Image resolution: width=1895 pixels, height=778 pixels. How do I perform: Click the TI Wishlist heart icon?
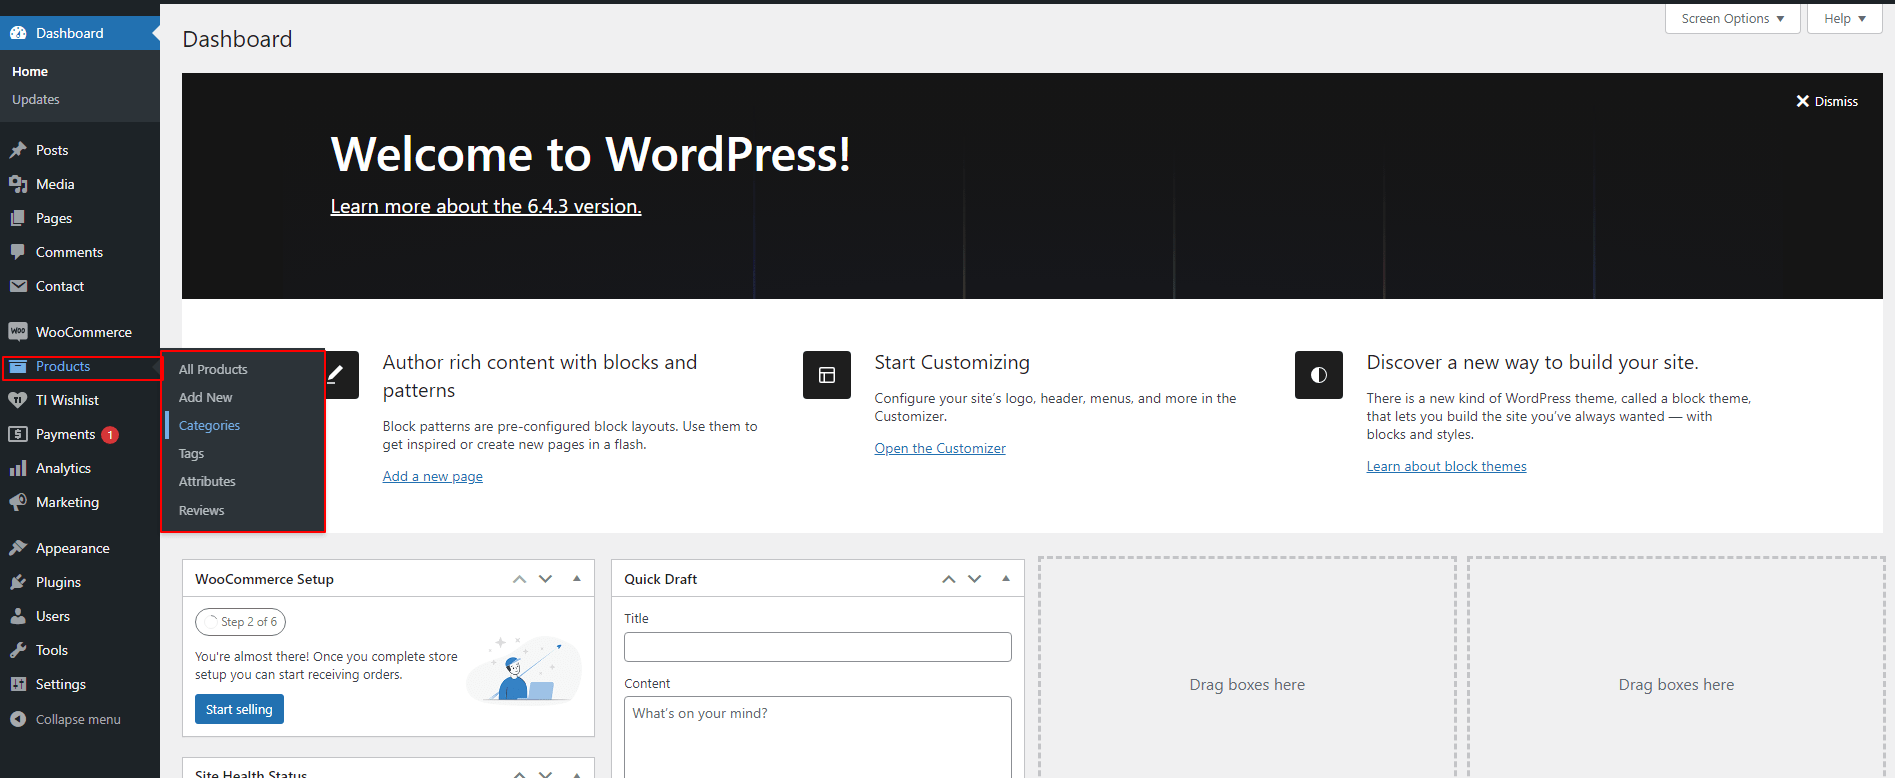click(18, 400)
